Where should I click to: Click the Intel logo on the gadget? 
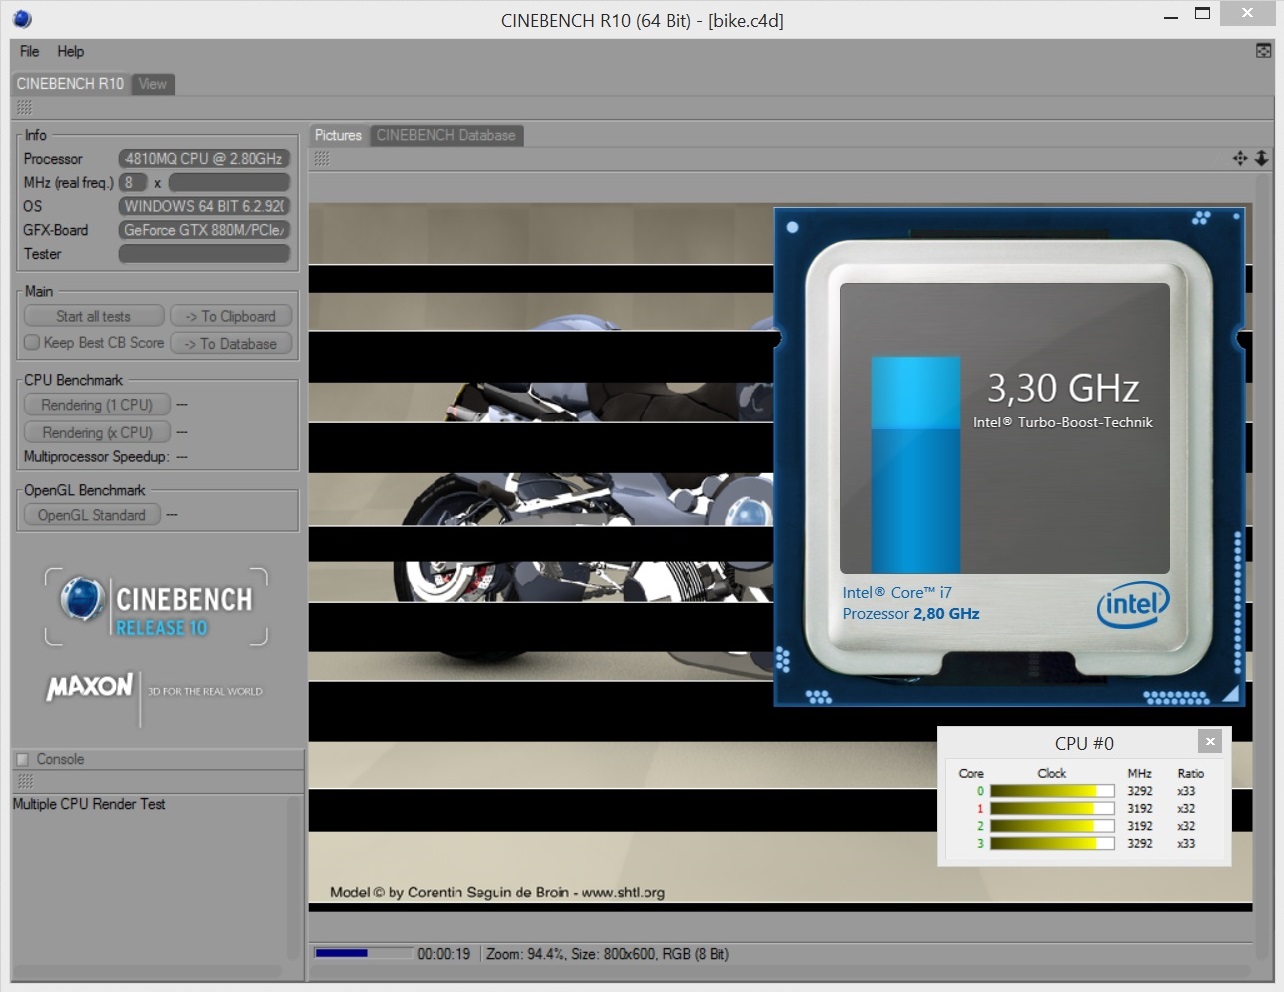point(1133,604)
